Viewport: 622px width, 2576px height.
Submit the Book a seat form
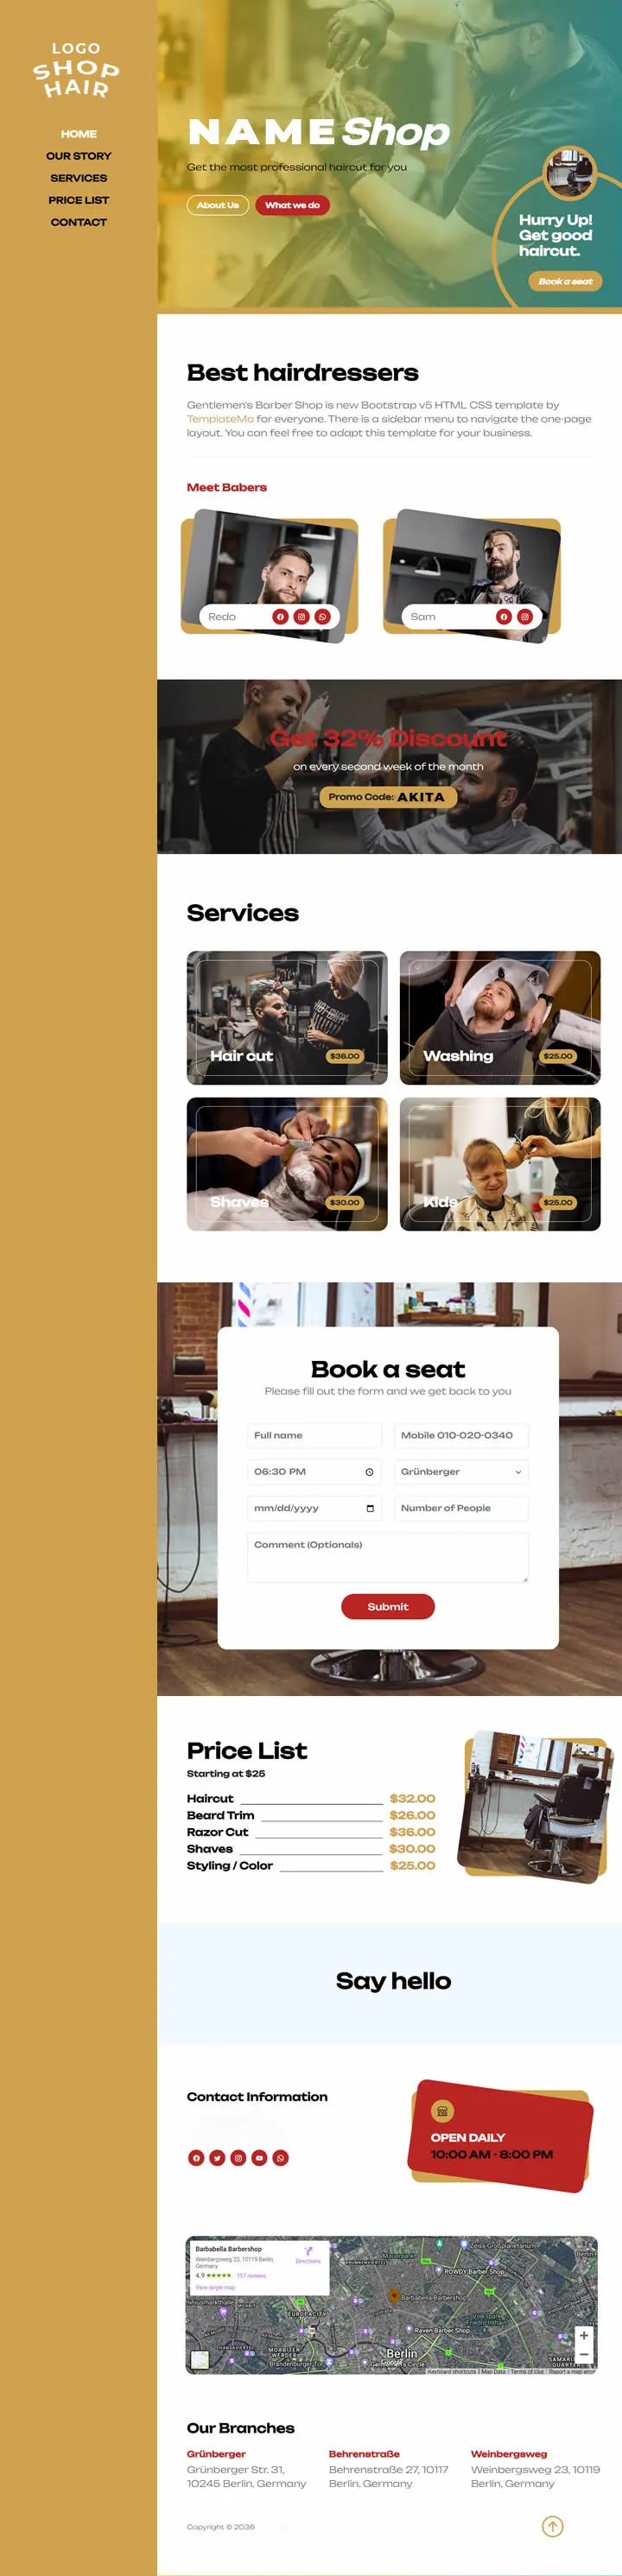388,1606
